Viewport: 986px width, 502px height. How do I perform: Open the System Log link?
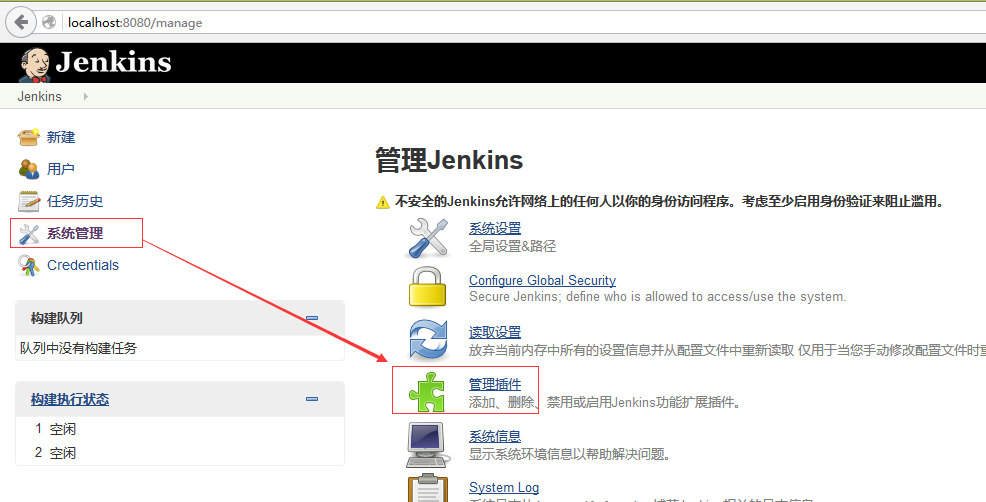tap(504, 488)
